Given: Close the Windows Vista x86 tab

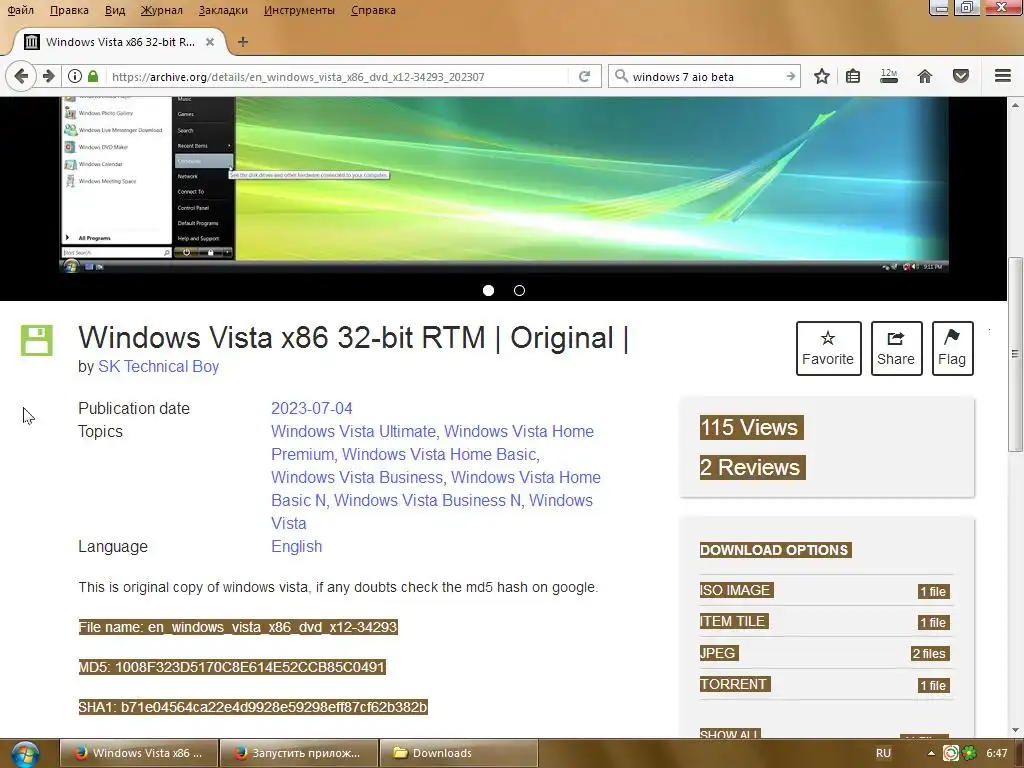Looking at the screenshot, I should pyautogui.click(x=210, y=42).
